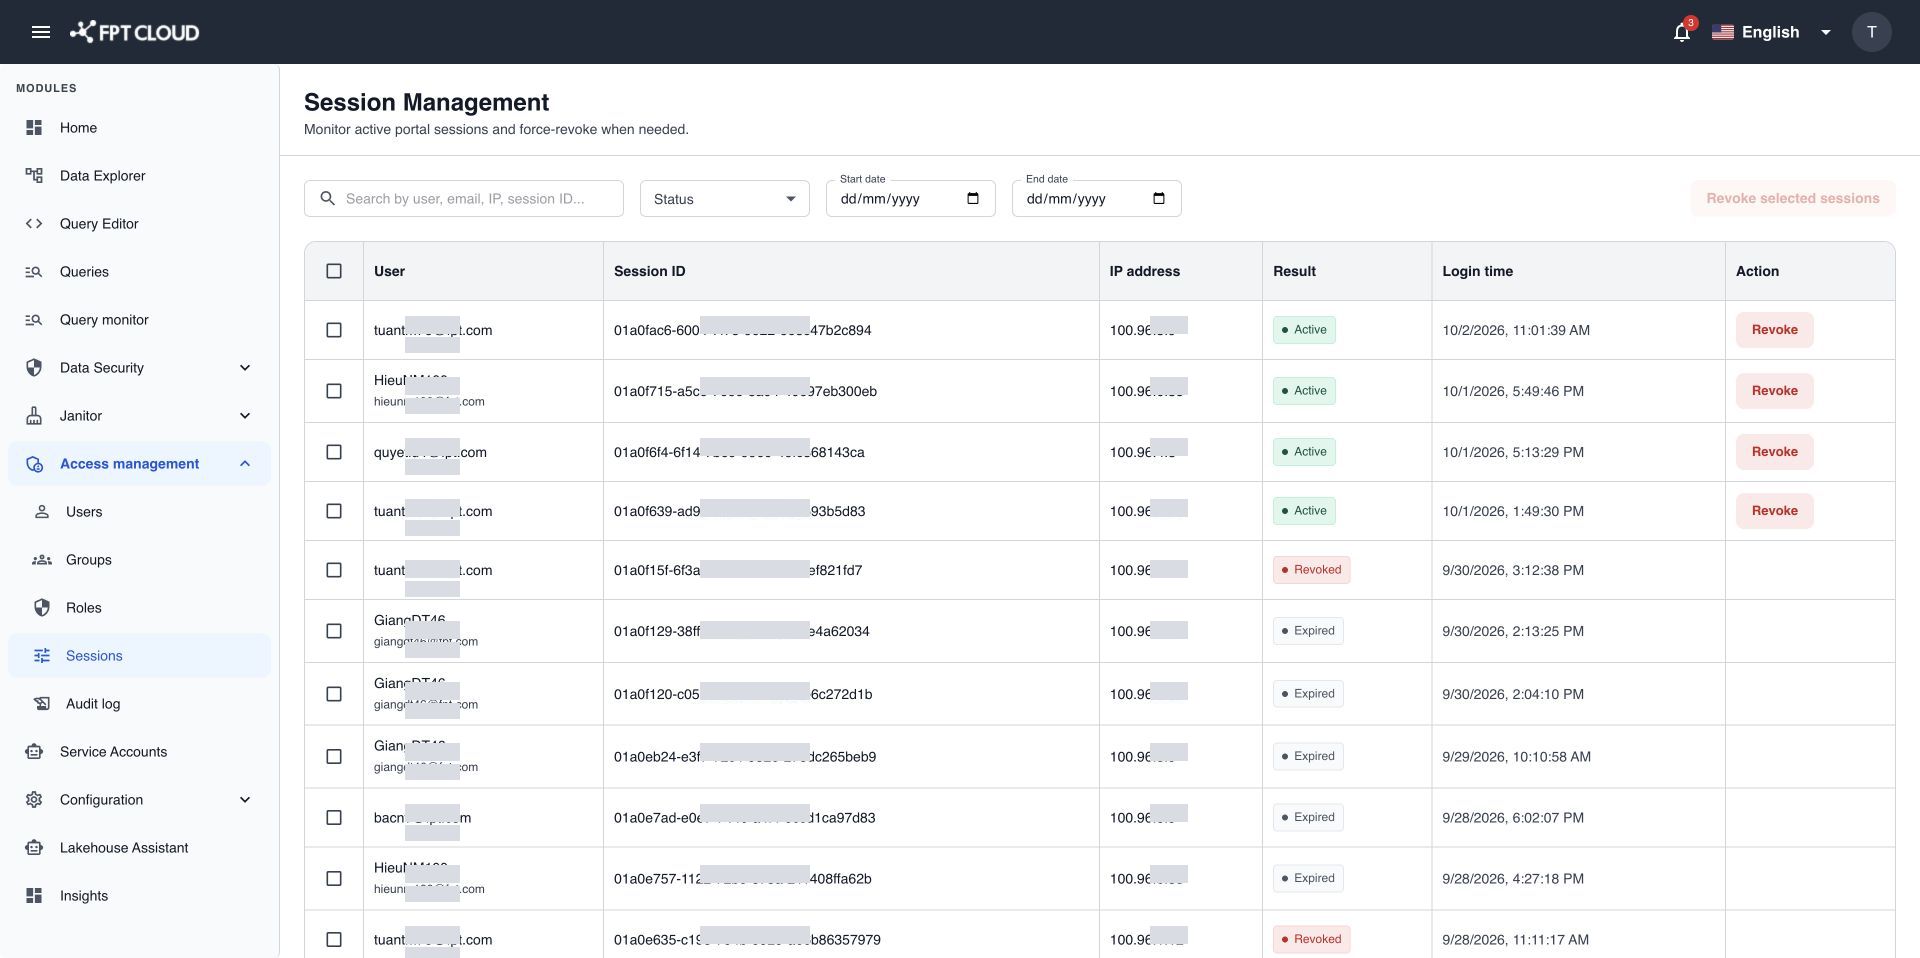Revoke the session logged in 10/1/2026, 5:13:29 PM

coord(1774,452)
